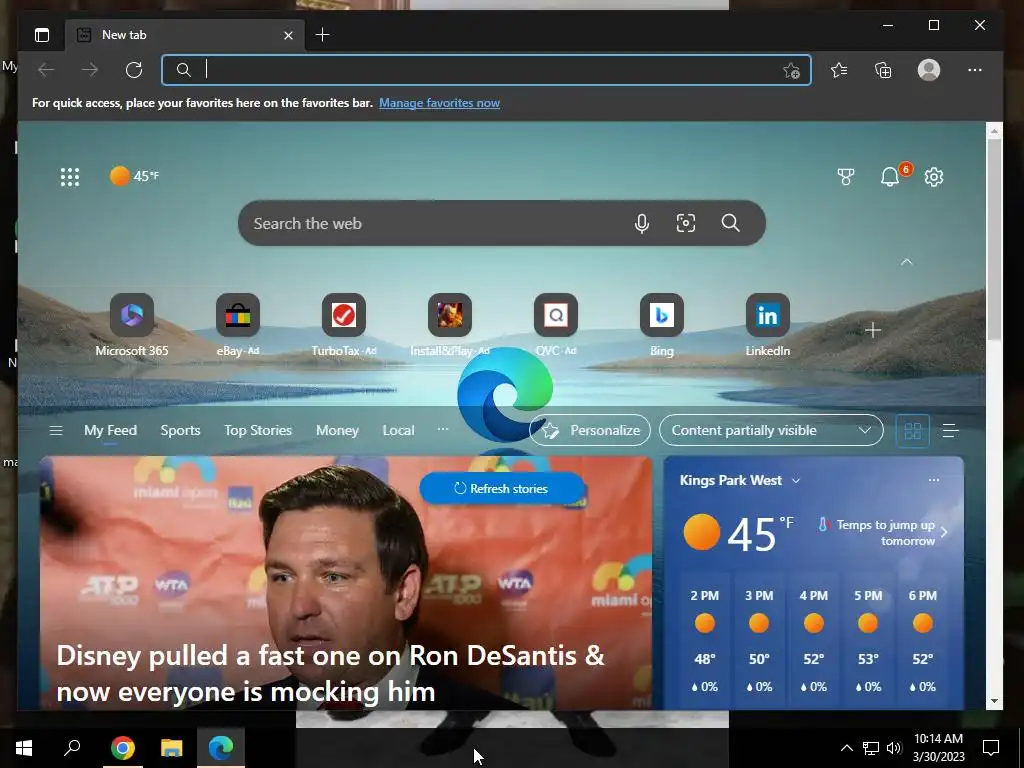The width and height of the screenshot is (1024, 768).
Task: Start voice search with microphone icon
Action: [x=641, y=223]
